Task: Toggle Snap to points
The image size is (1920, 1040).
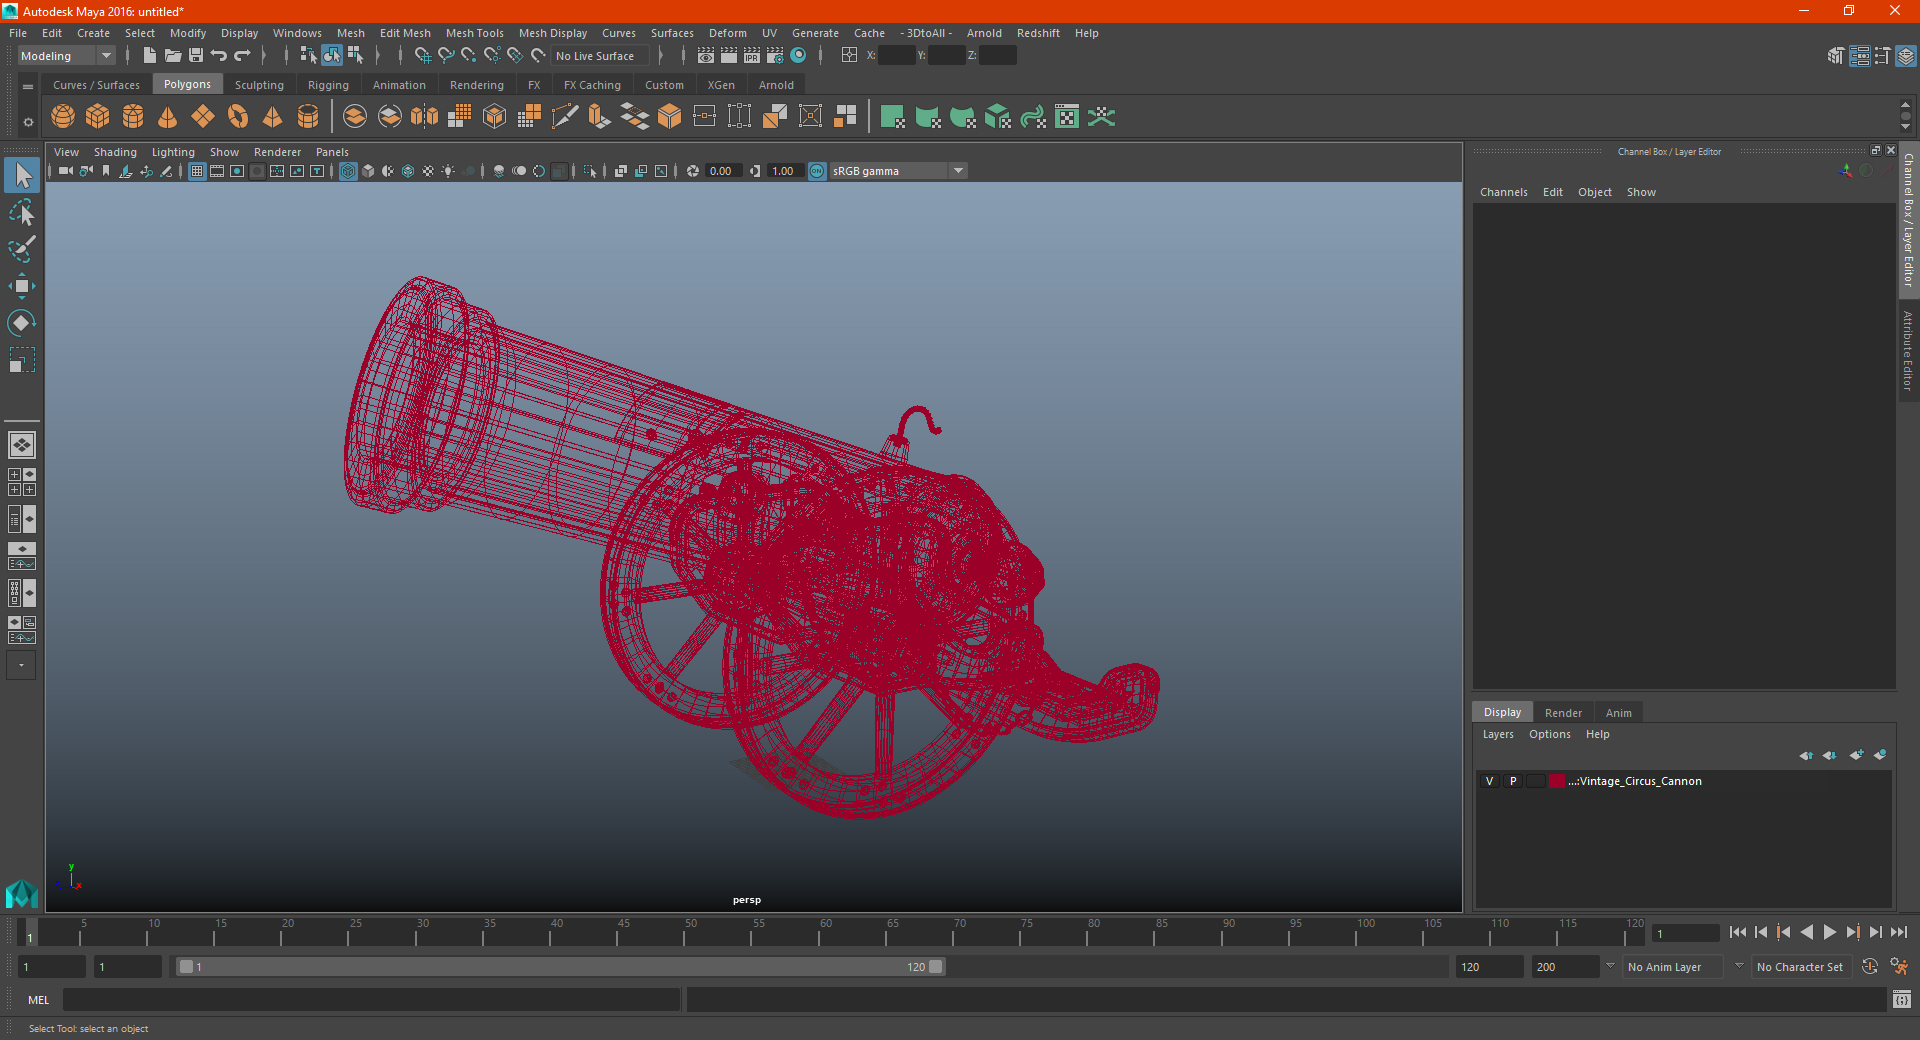Action: tap(469, 56)
